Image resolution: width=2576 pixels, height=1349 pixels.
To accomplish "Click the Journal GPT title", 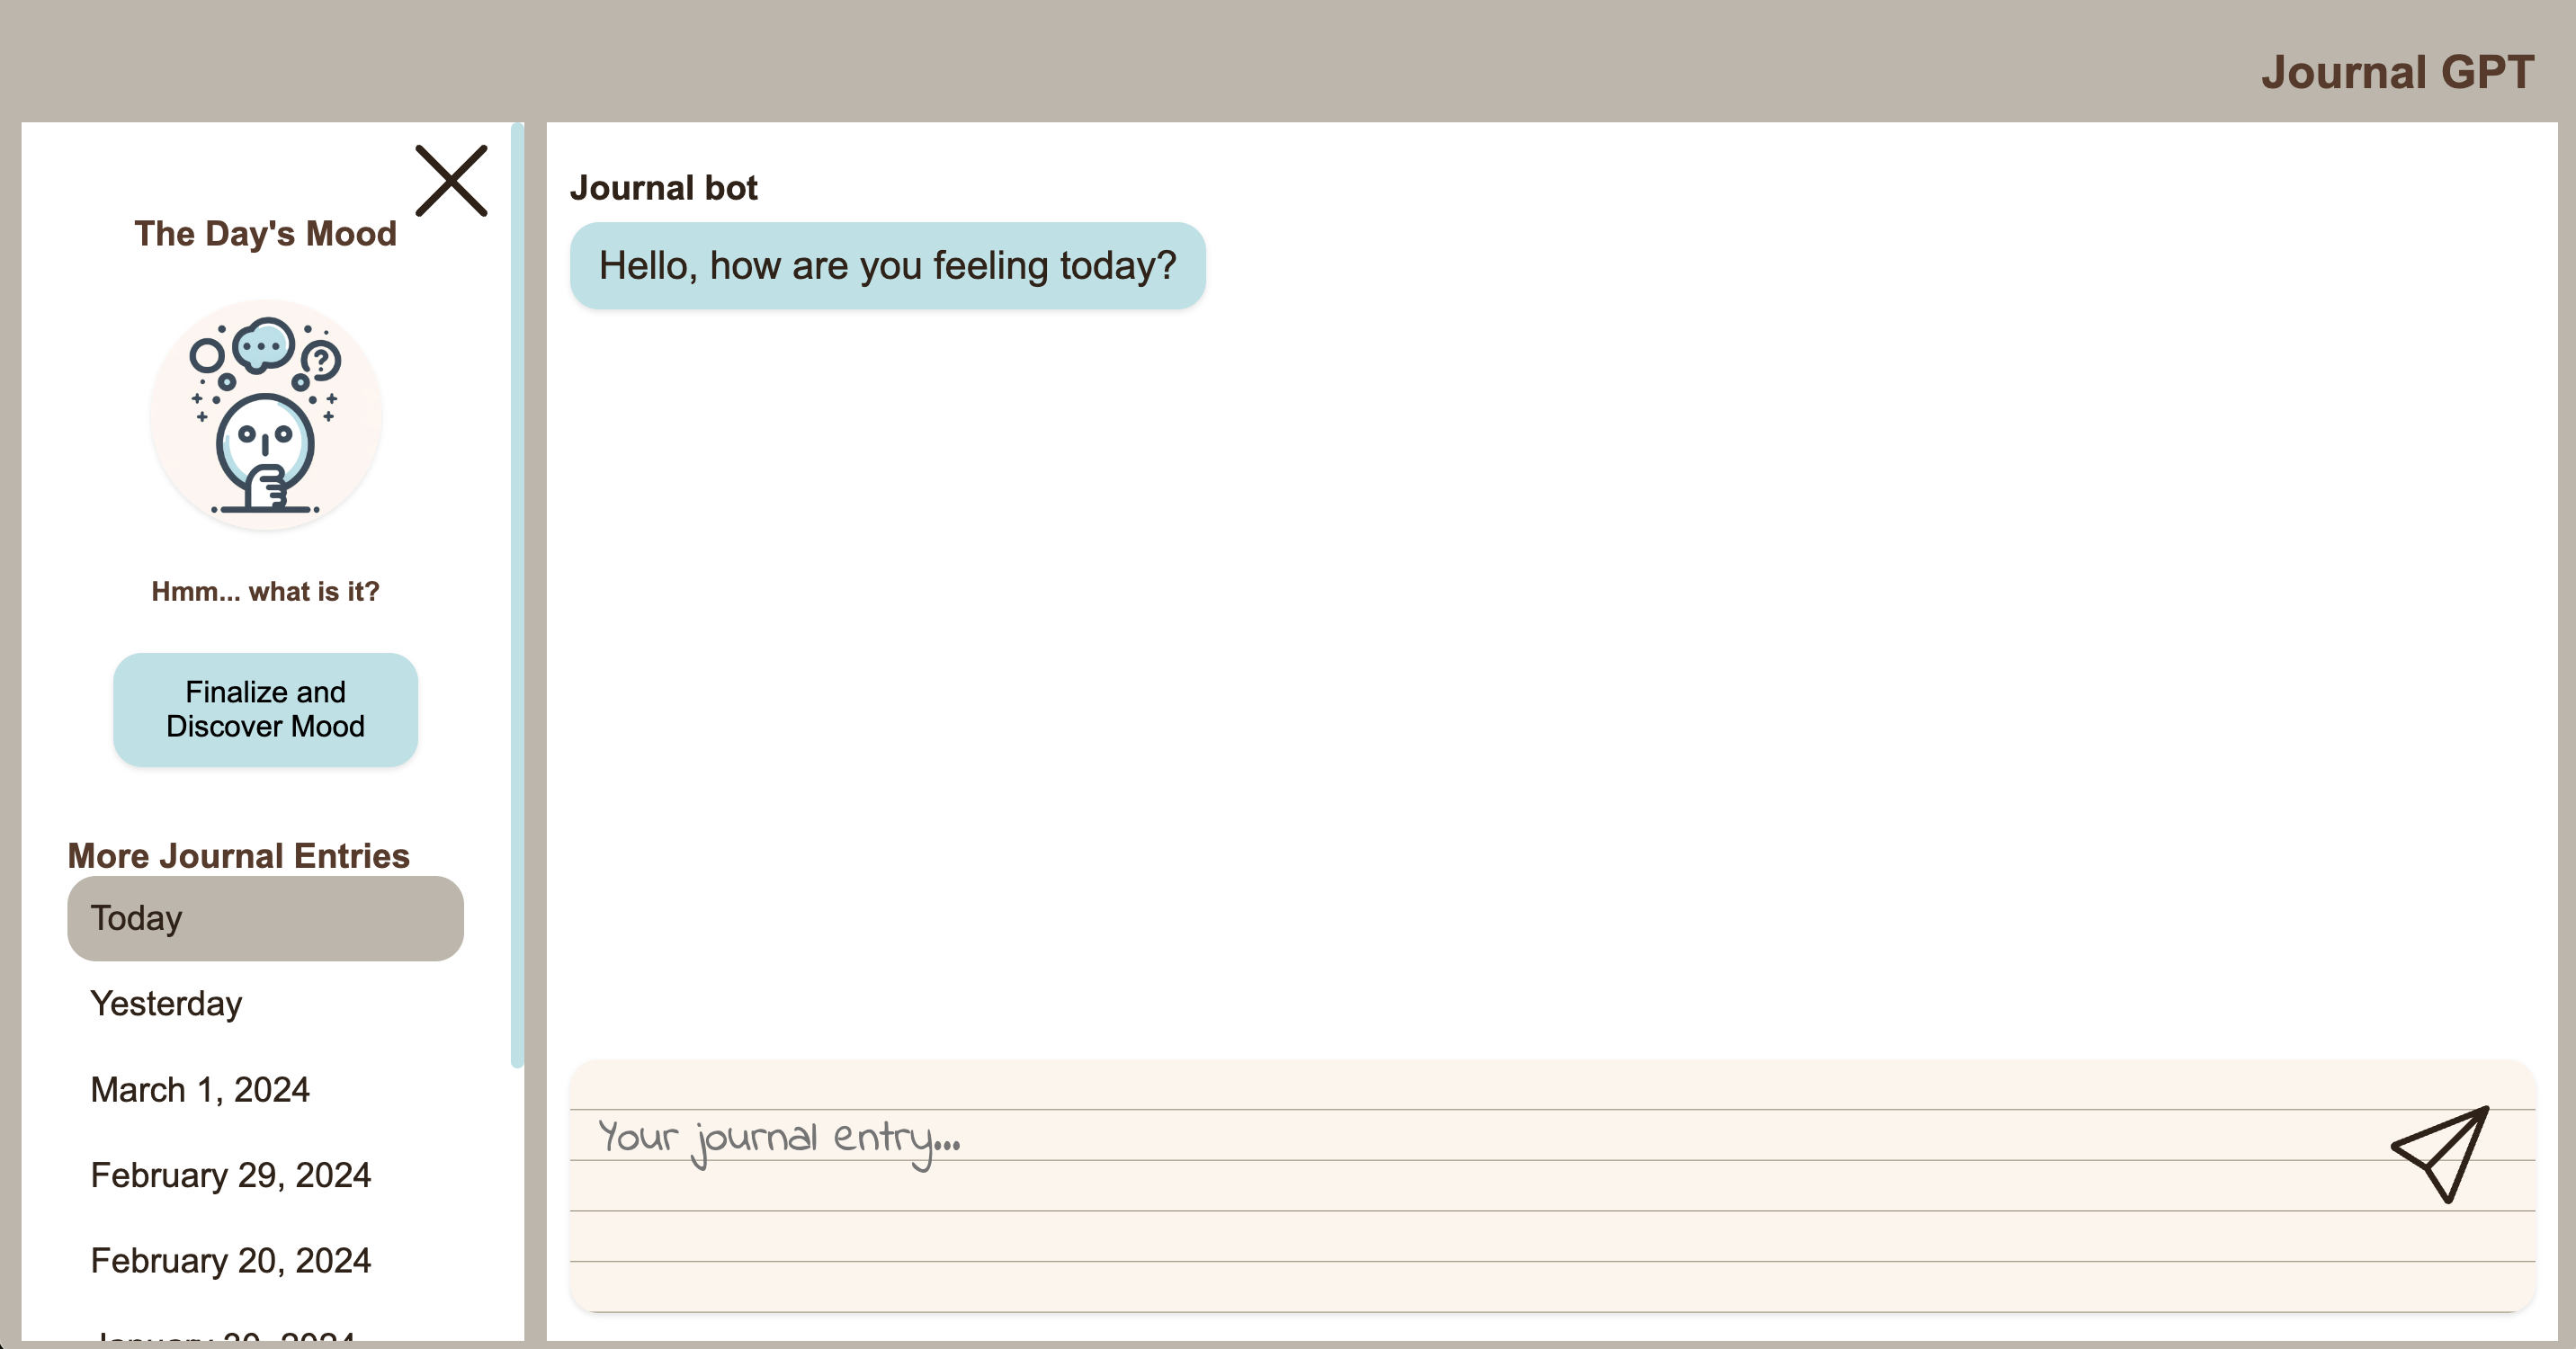I will [x=2397, y=72].
